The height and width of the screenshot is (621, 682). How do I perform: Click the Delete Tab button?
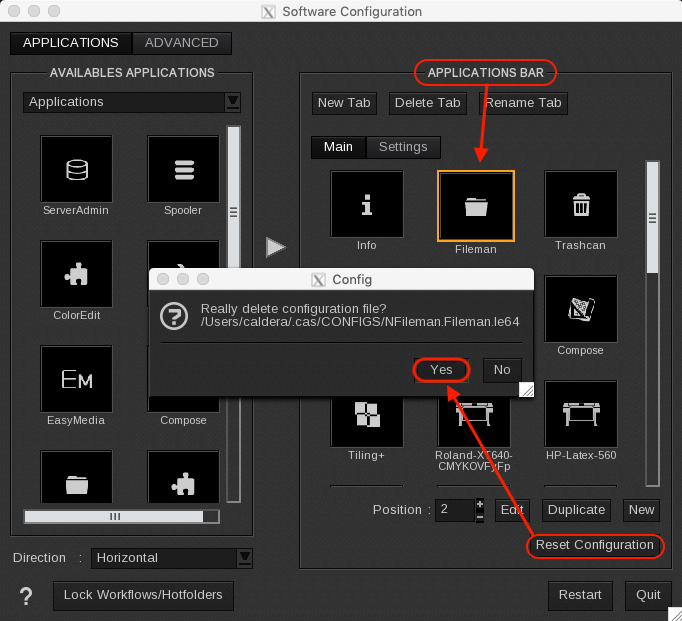428,103
